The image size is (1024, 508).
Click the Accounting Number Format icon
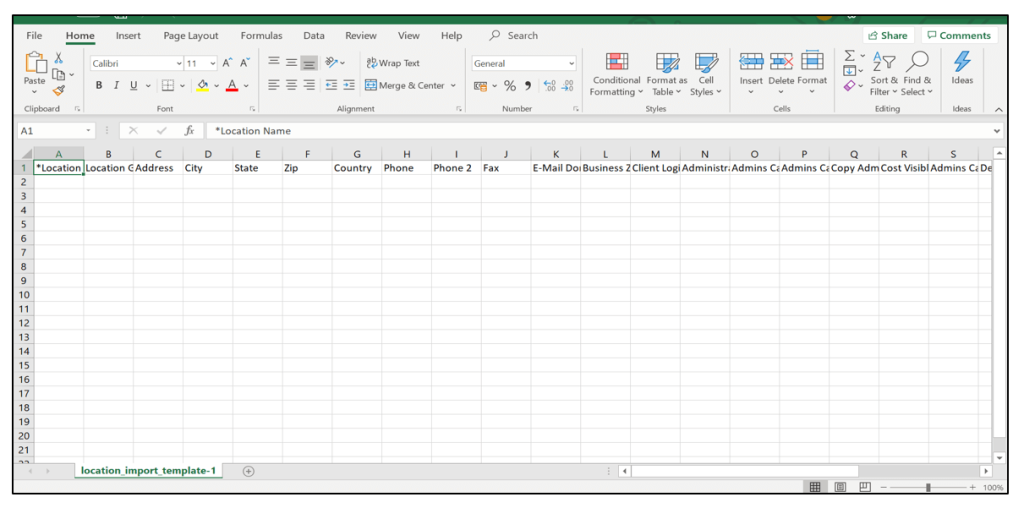tap(480, 86)
